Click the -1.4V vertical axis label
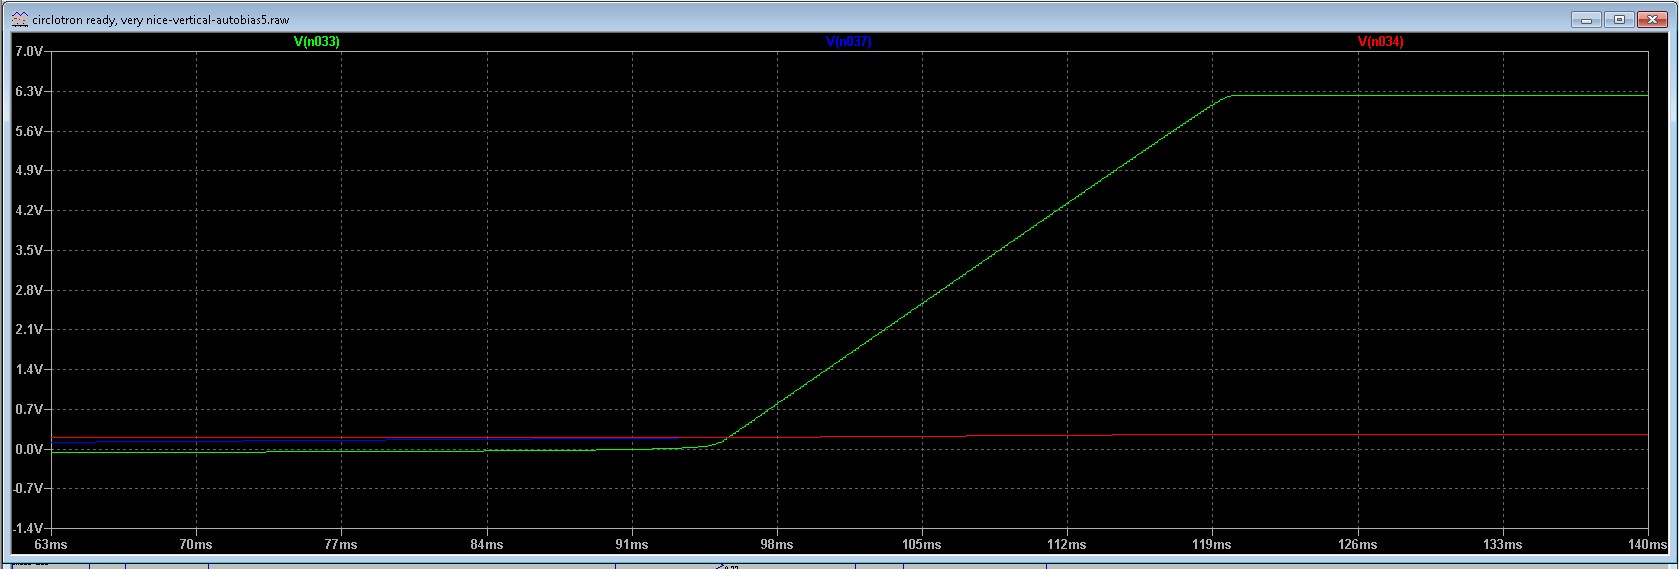 pos(27,528)
